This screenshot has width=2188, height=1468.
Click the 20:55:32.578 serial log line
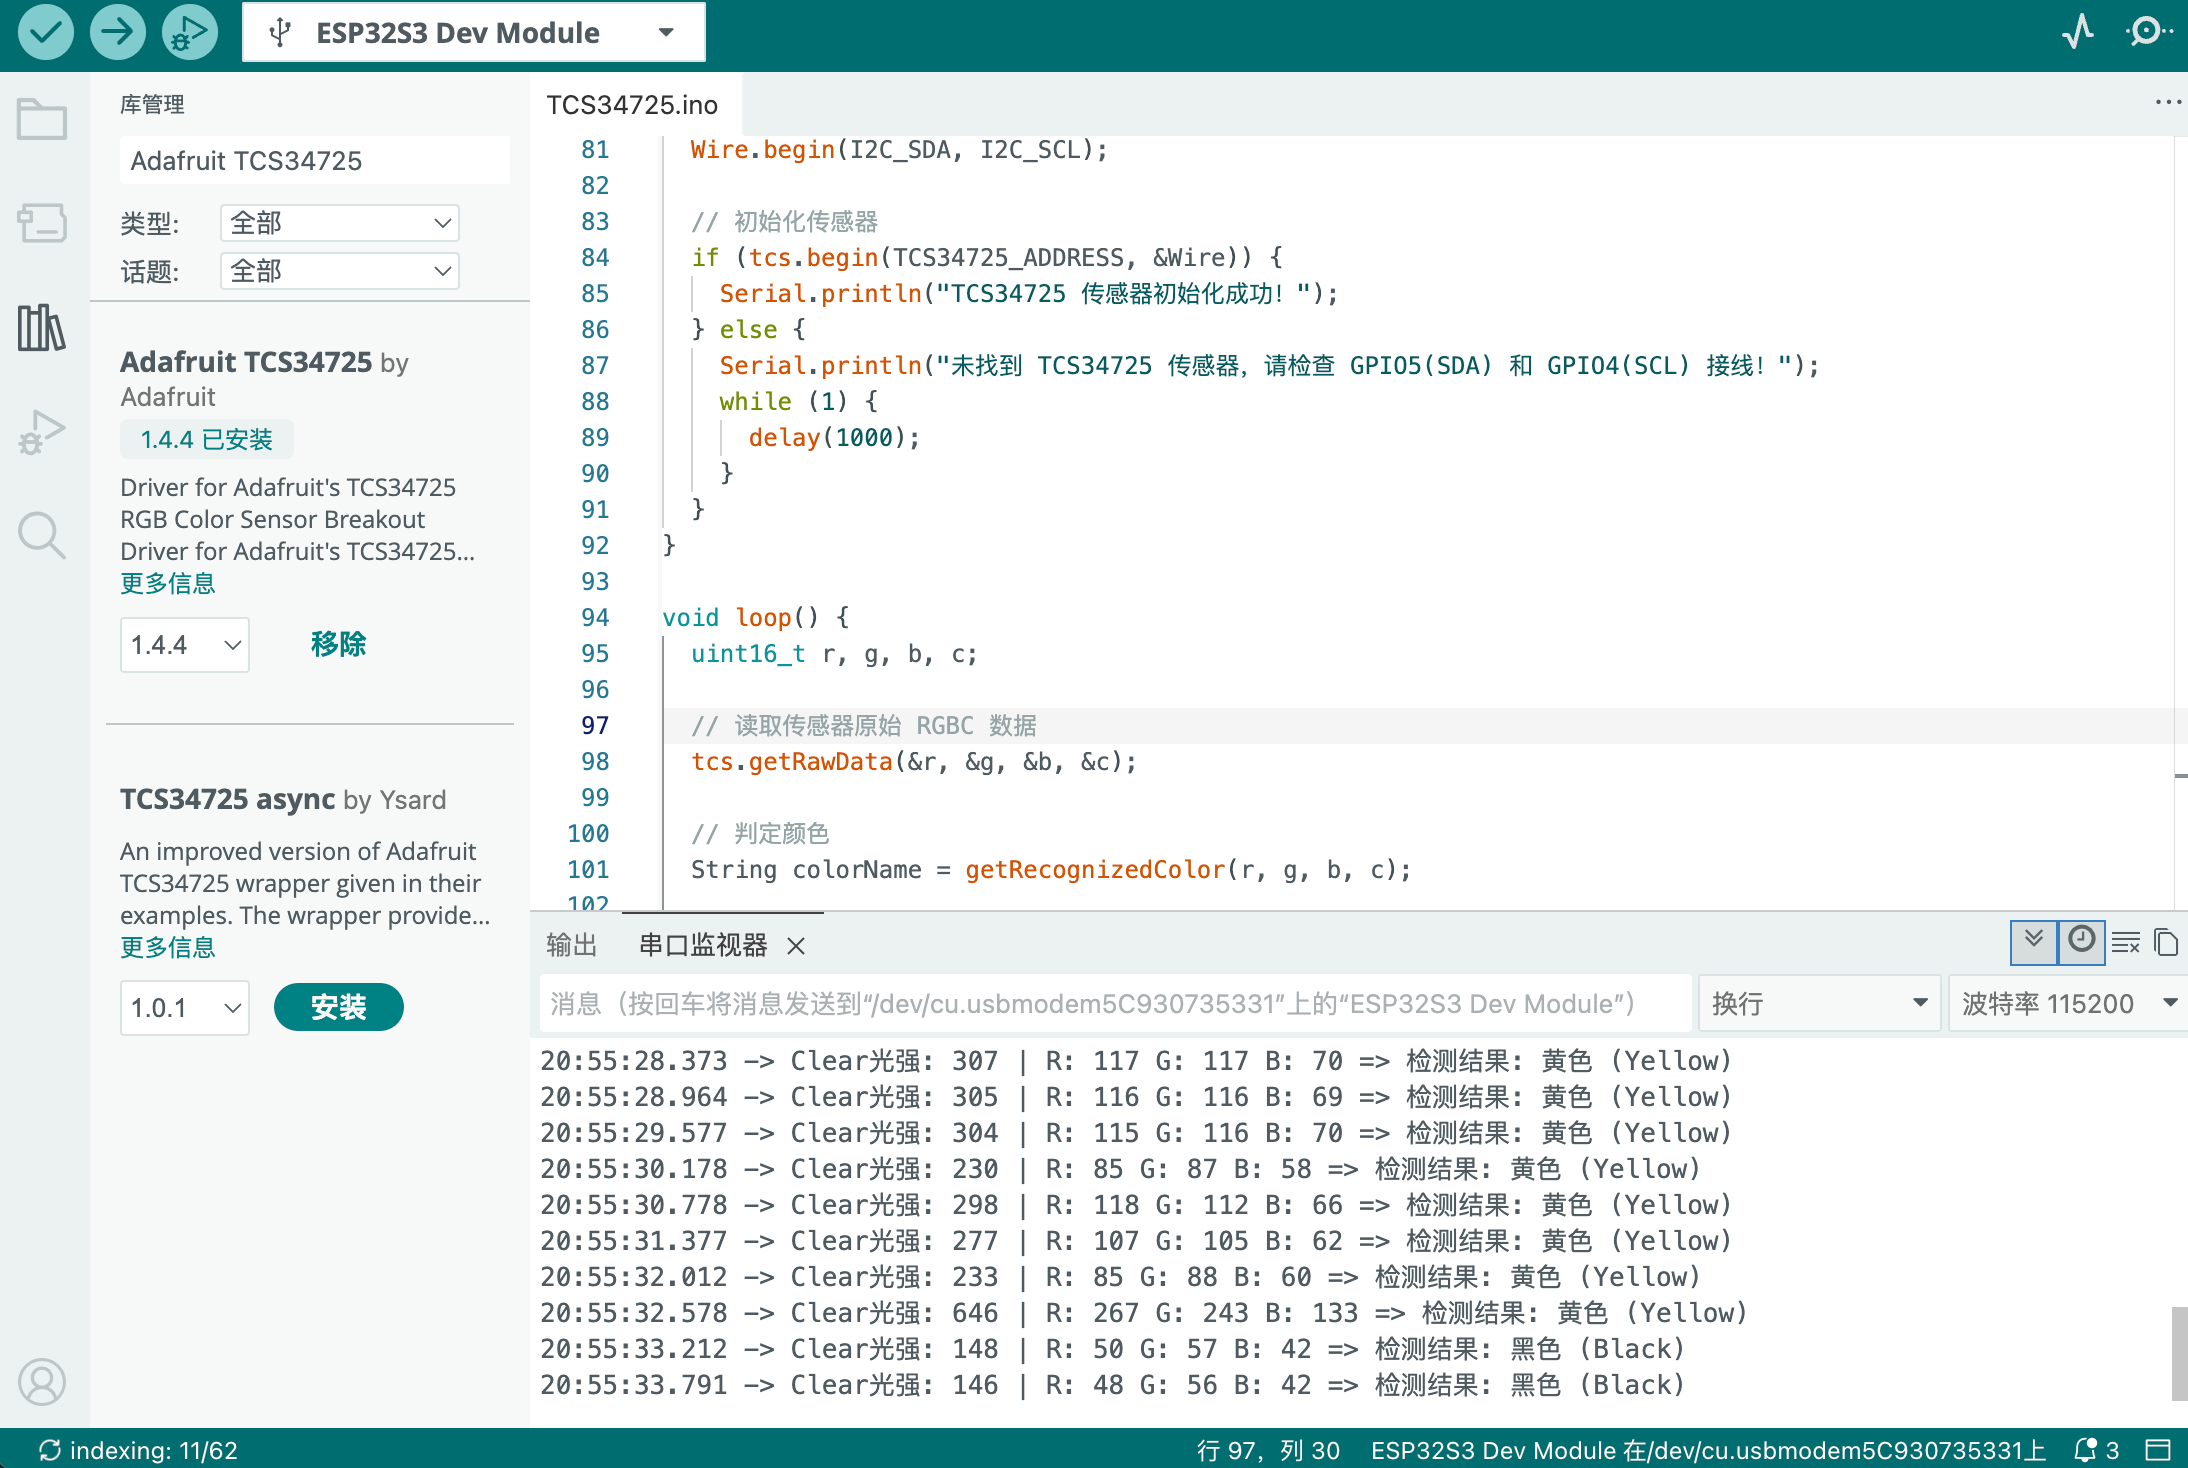1144,1312
